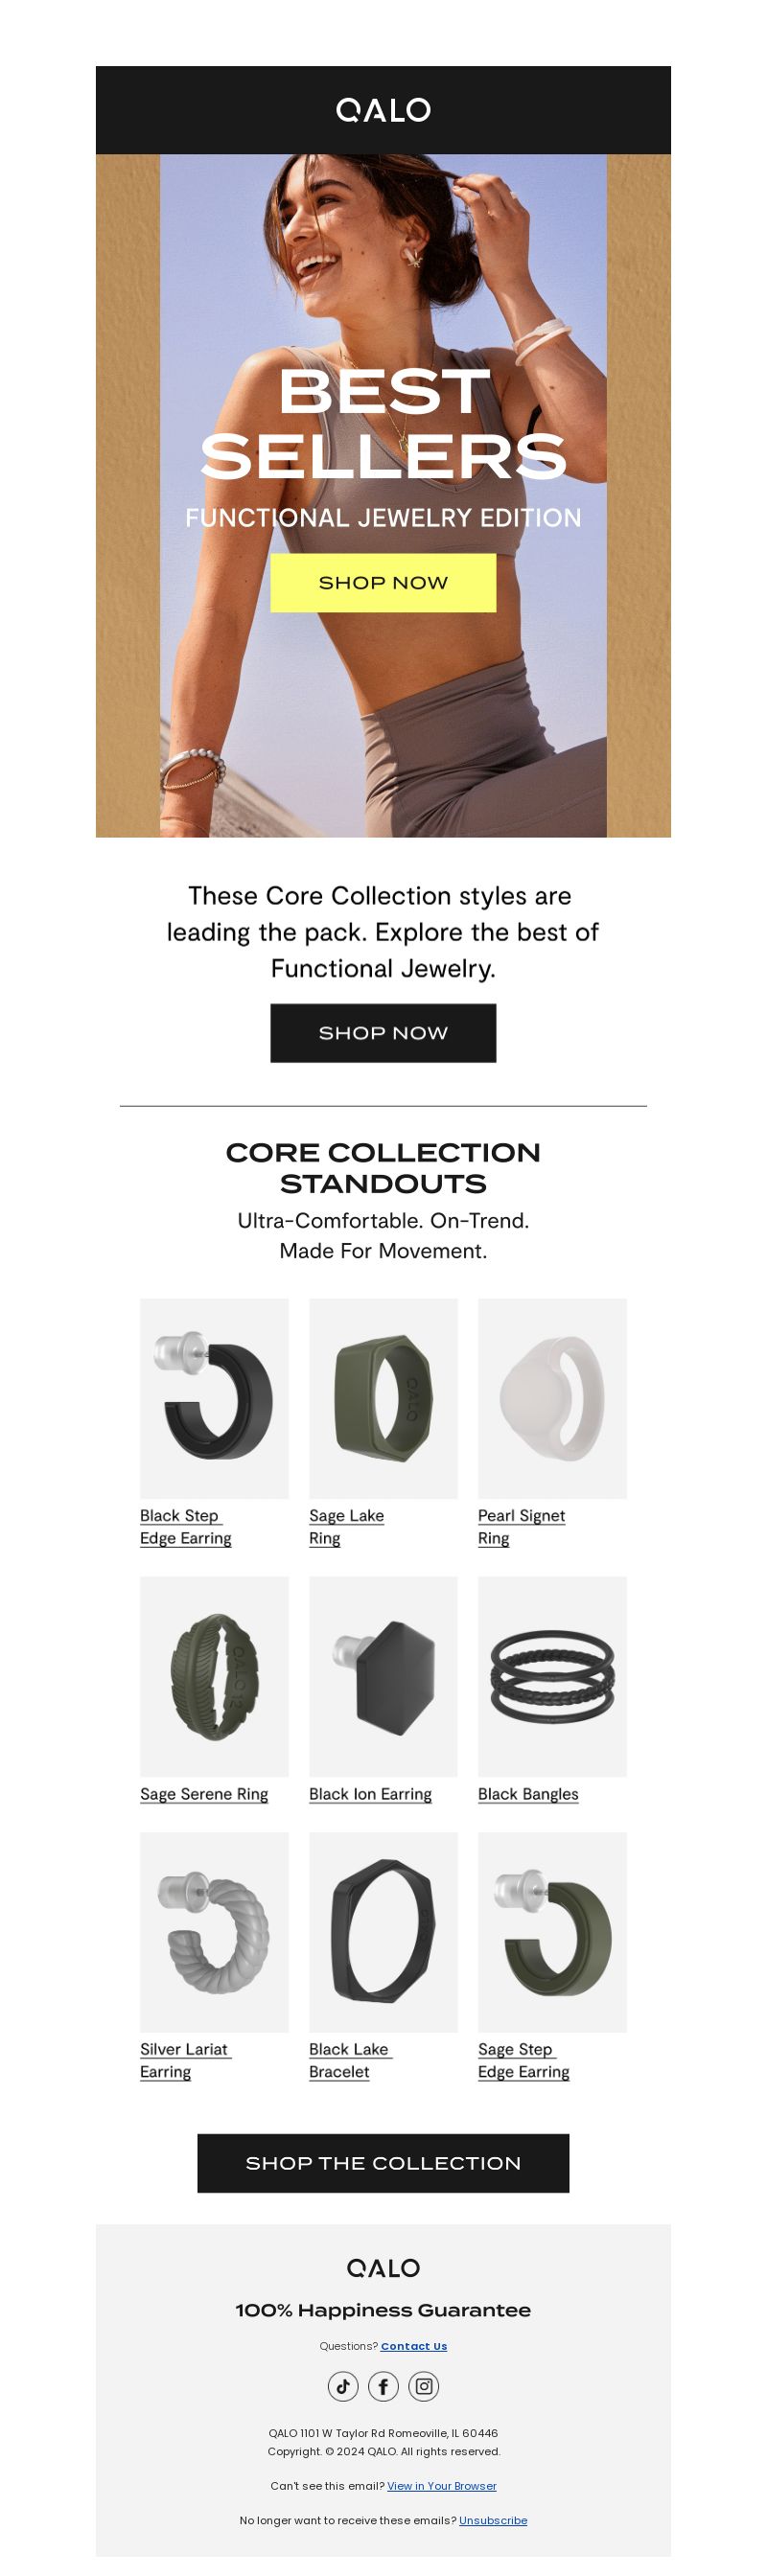Viewport: 767px width, 2576px height.
Task: Click the Unsubscribe link
Action: (493, 2520)
